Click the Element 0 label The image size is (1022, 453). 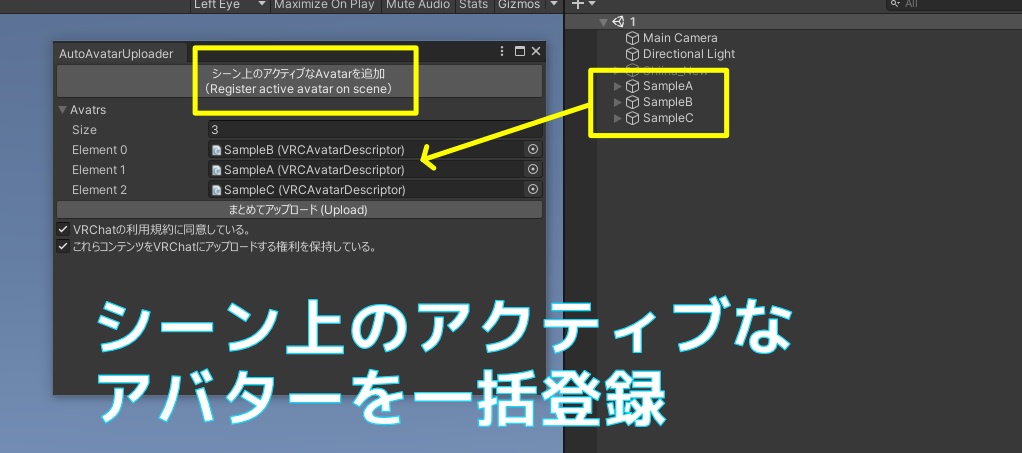coord(99,150)
